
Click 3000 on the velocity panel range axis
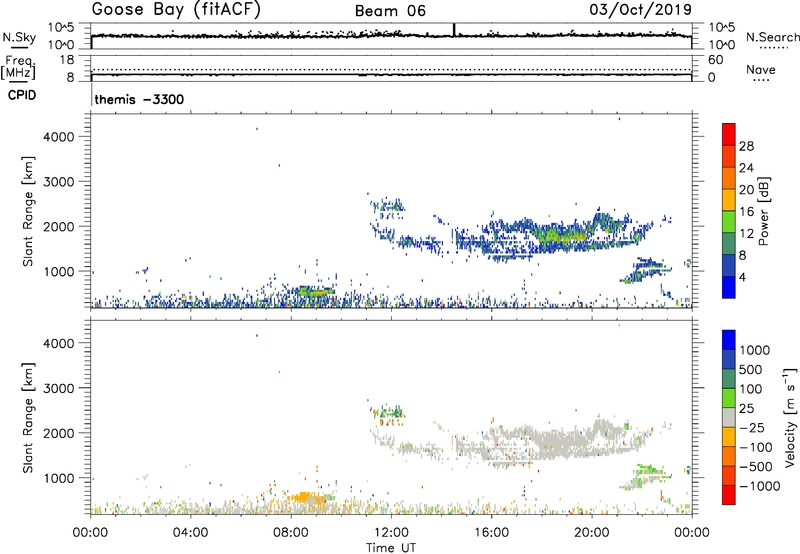(x=59, y=388)
